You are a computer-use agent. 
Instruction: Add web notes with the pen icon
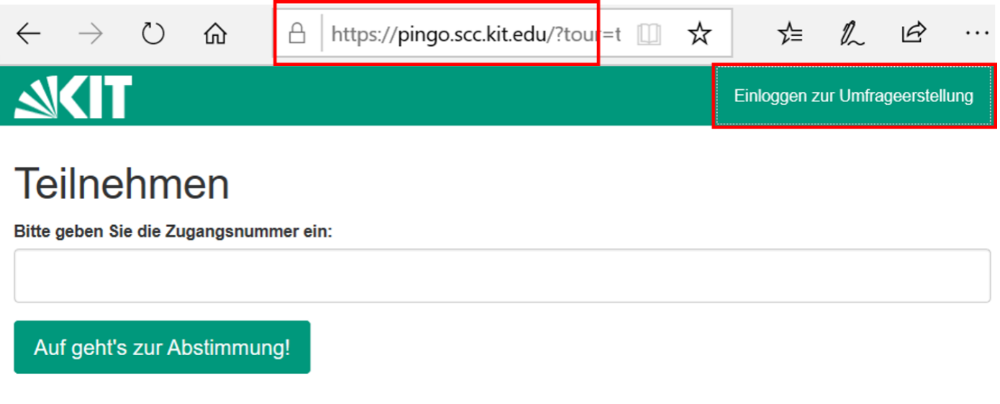[851, 34]
